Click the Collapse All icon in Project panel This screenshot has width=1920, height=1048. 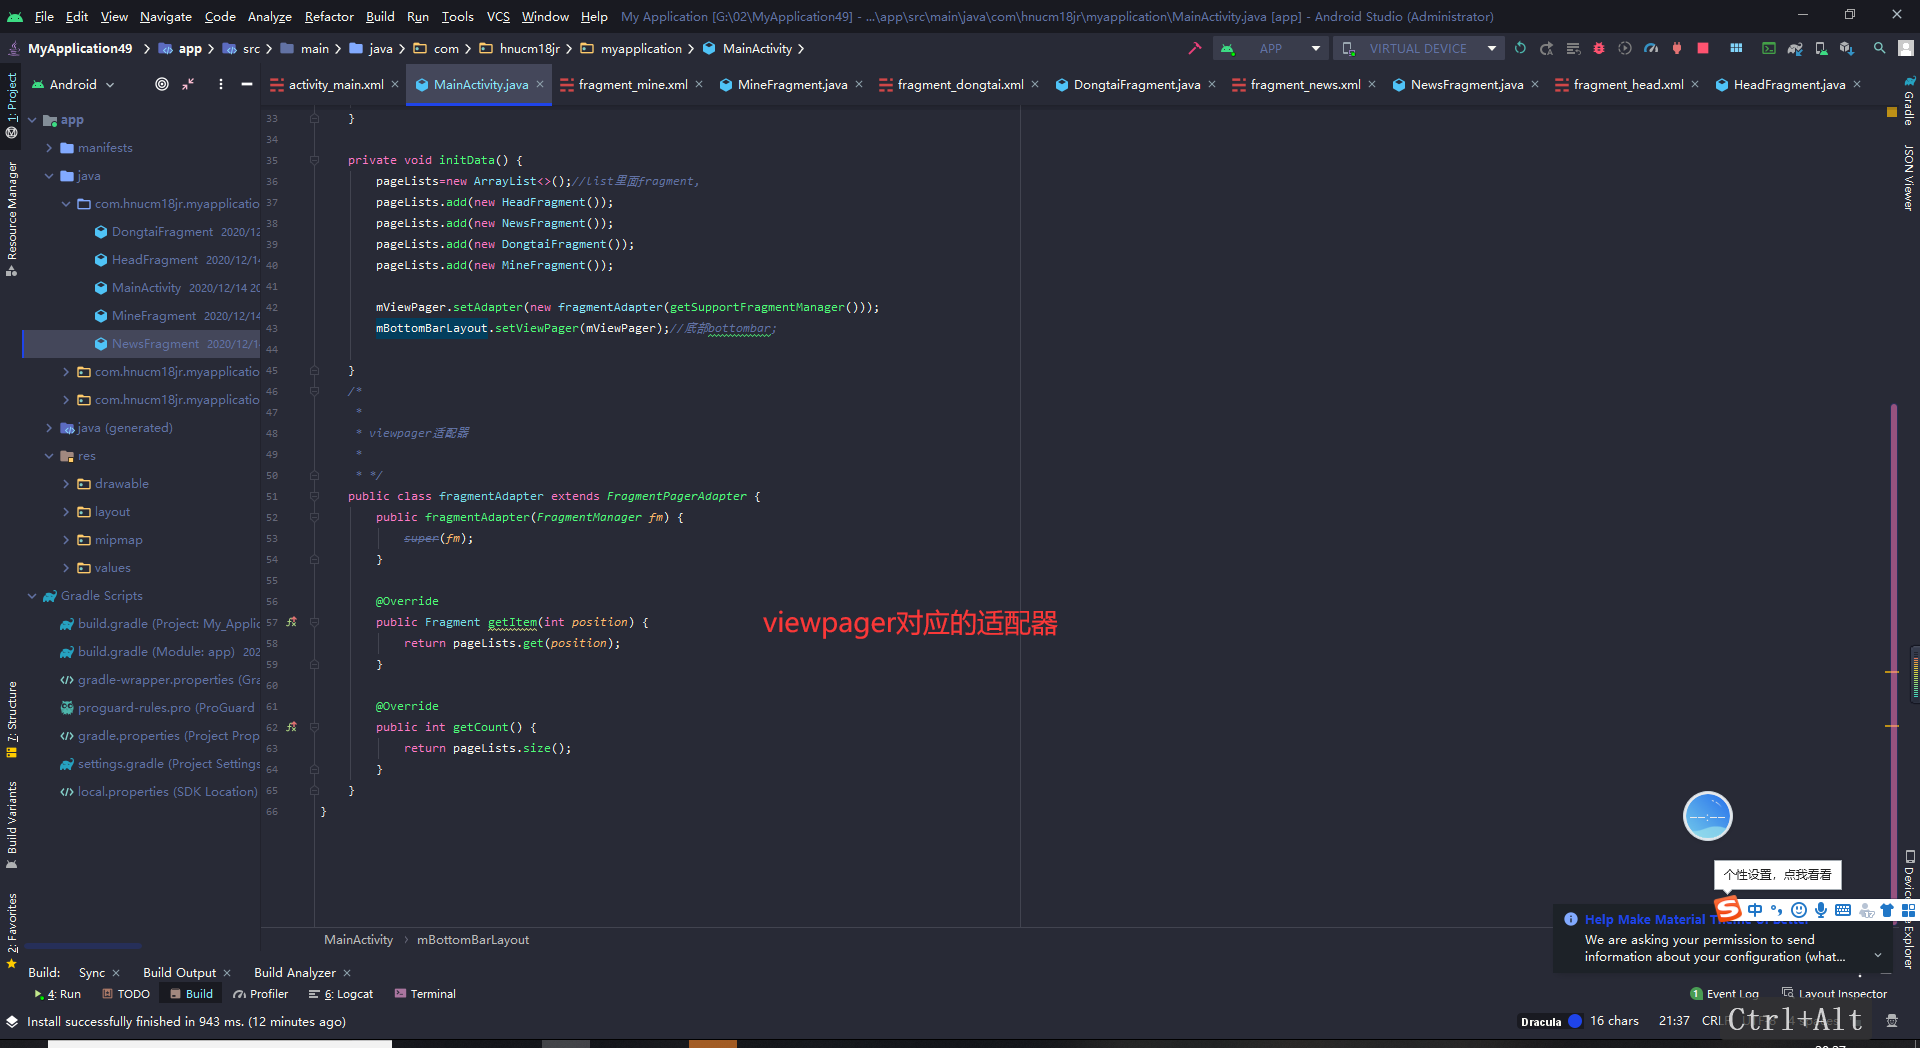tap(188, 84)
